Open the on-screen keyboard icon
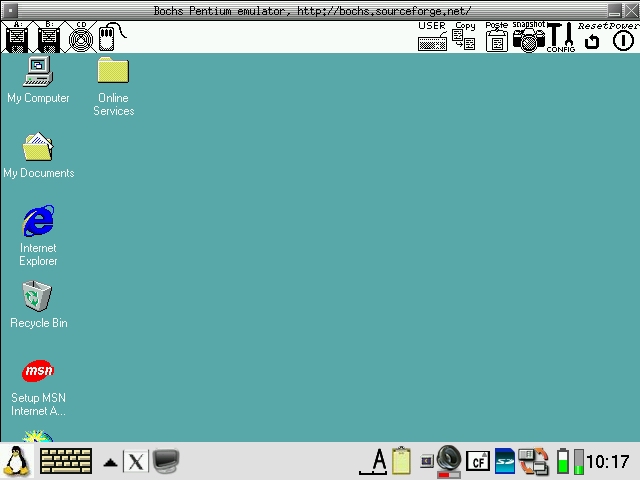The width and height of the screenshot is (640, 480). point(66,461)
